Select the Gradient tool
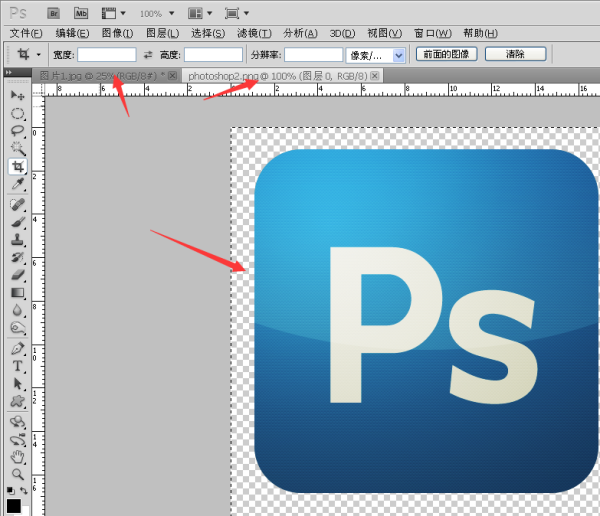The width and height of the screenshot is (600, 516). pos(17,293)
